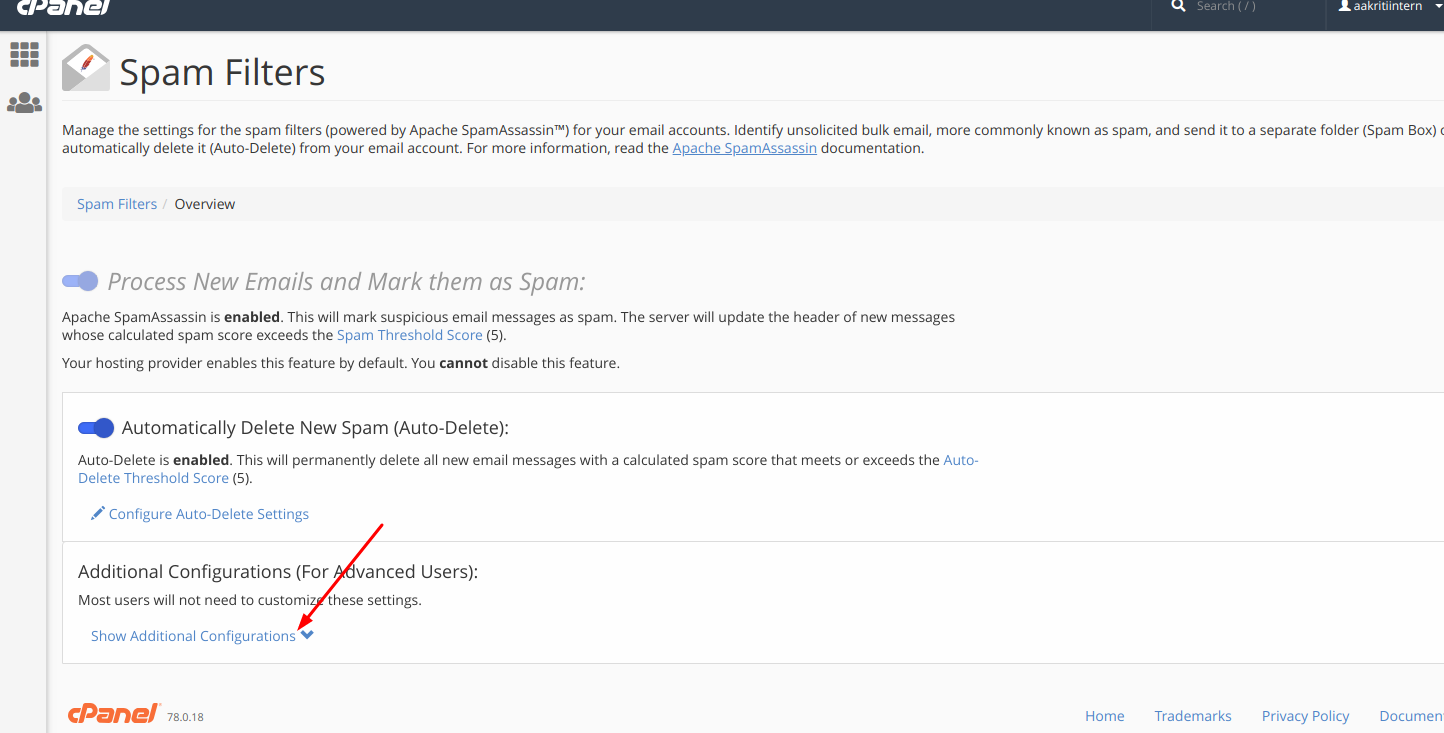This screenshot has height=733, width=1444.
Task: Click the cPanel logo in top bar
Action: 63,8
